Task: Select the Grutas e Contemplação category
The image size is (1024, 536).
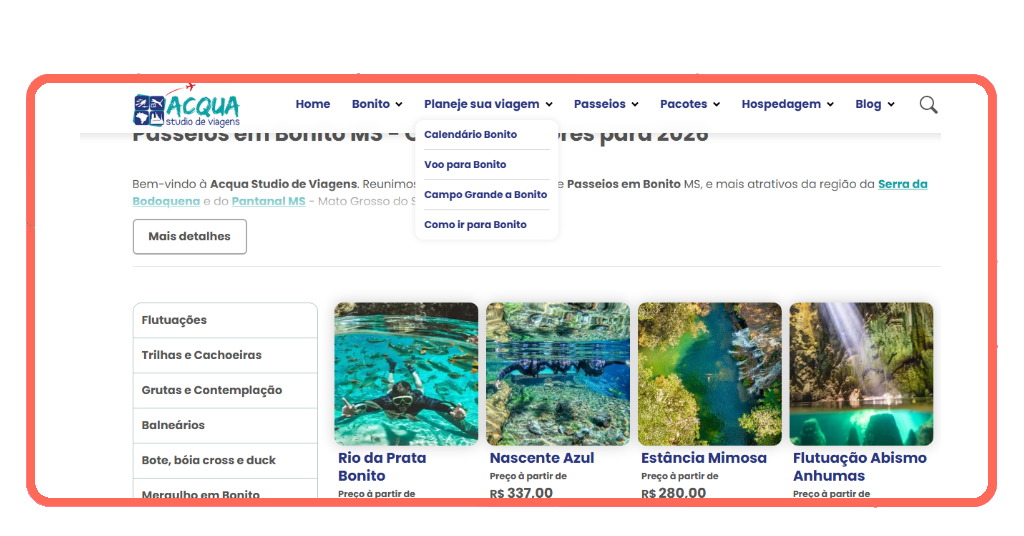Action: coord(225,390)
